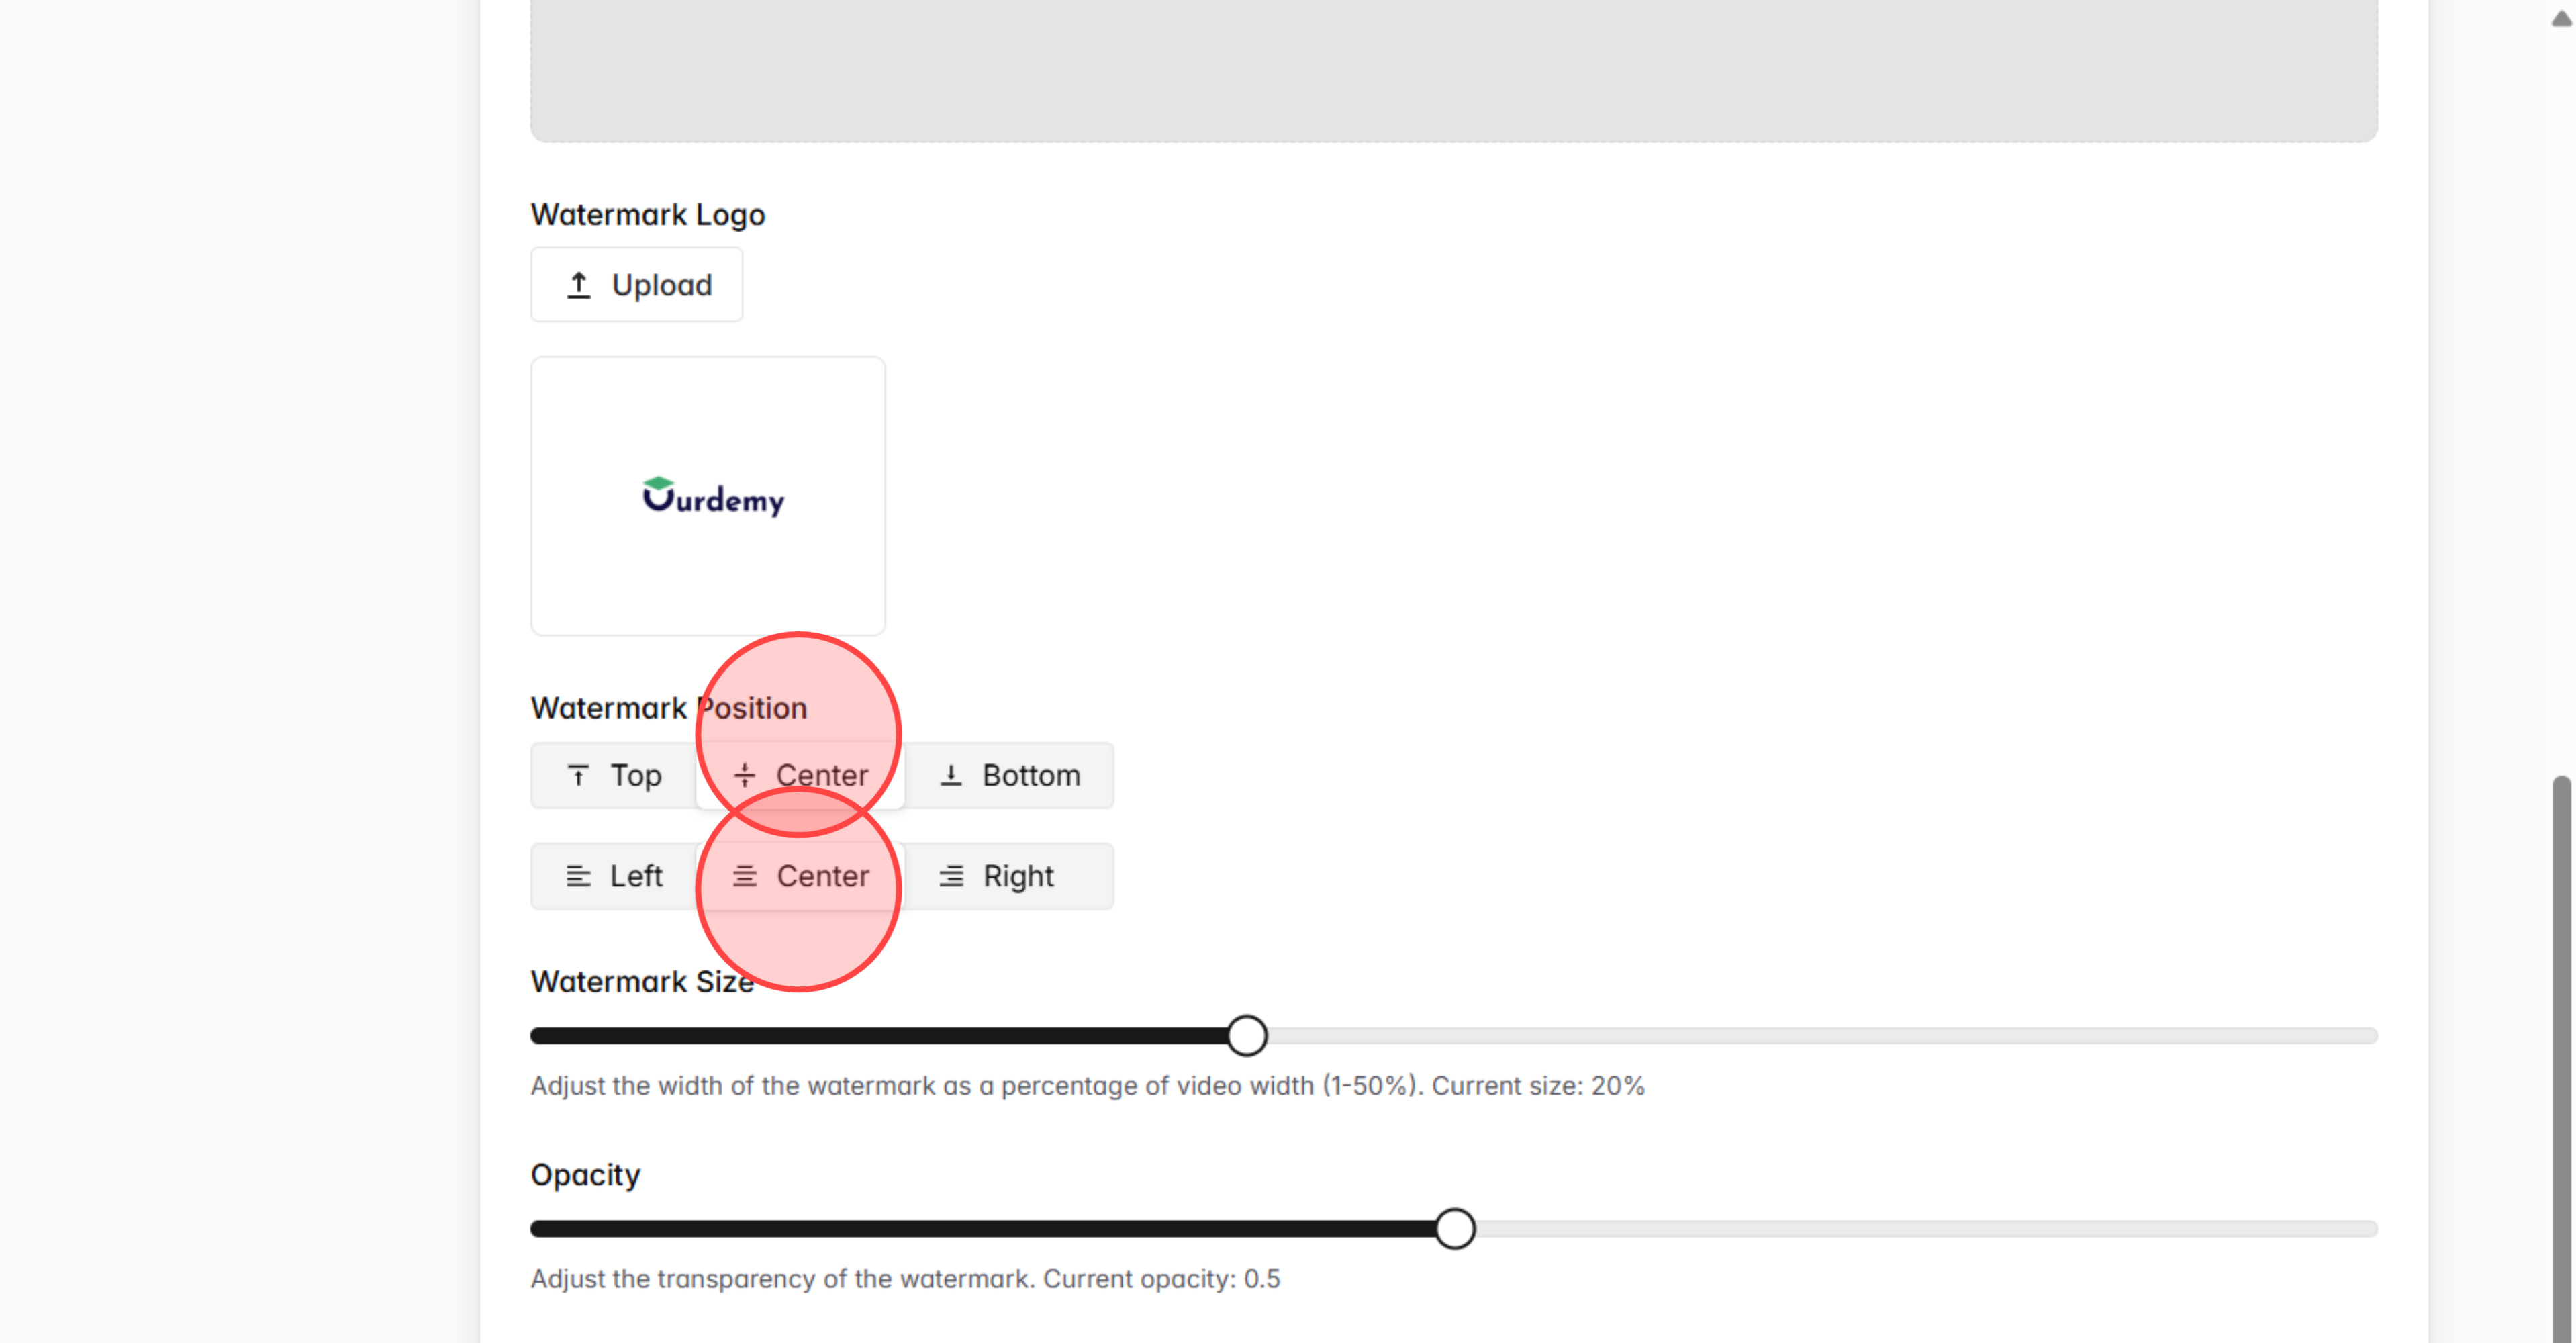This screenshot has width=2576, height=1343.
Task: Select the horizontal-center lines icon
Action: [744, 876]
